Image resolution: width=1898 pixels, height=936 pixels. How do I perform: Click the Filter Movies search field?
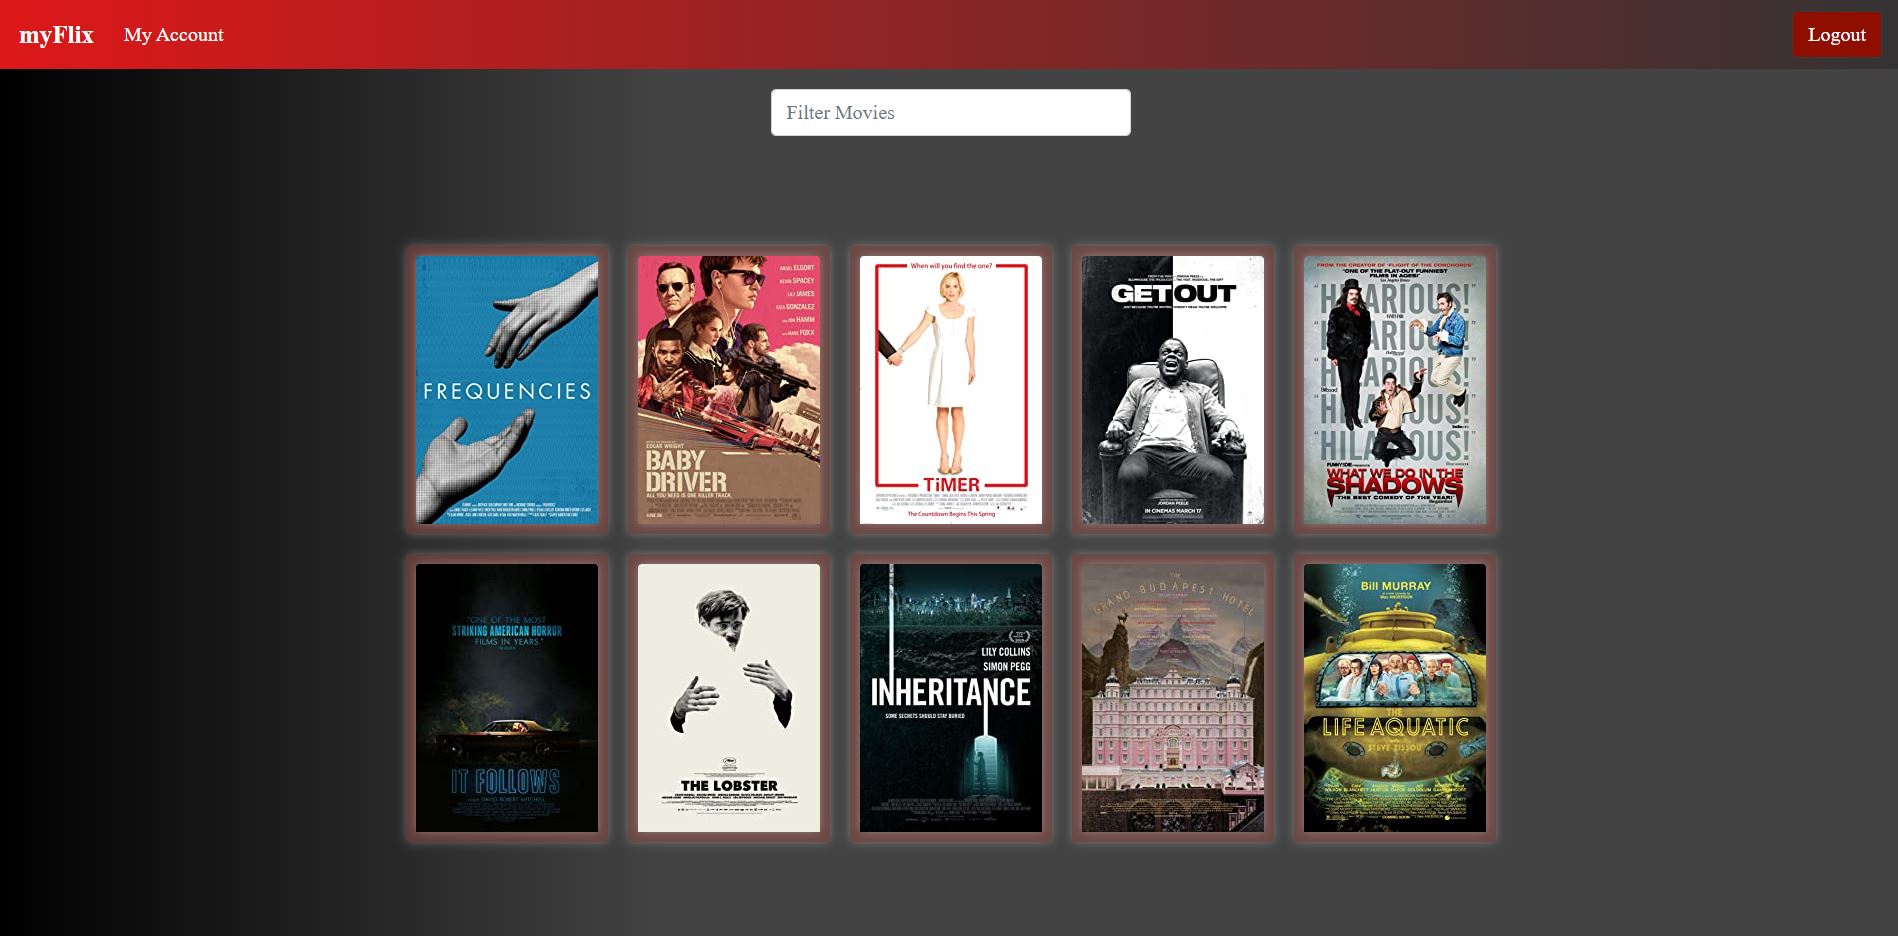(950, 112)
